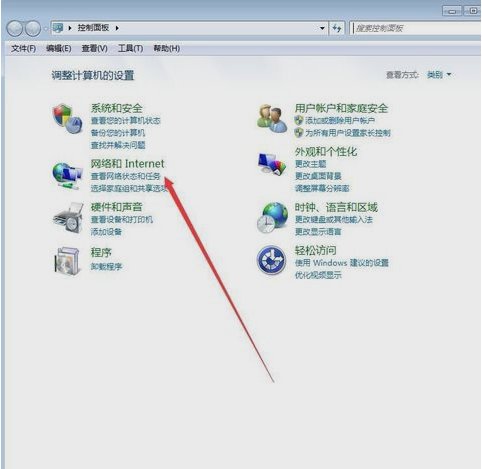Open Hardware and Sound printer icon
The image size is (482, 469).
click(68, 218)
